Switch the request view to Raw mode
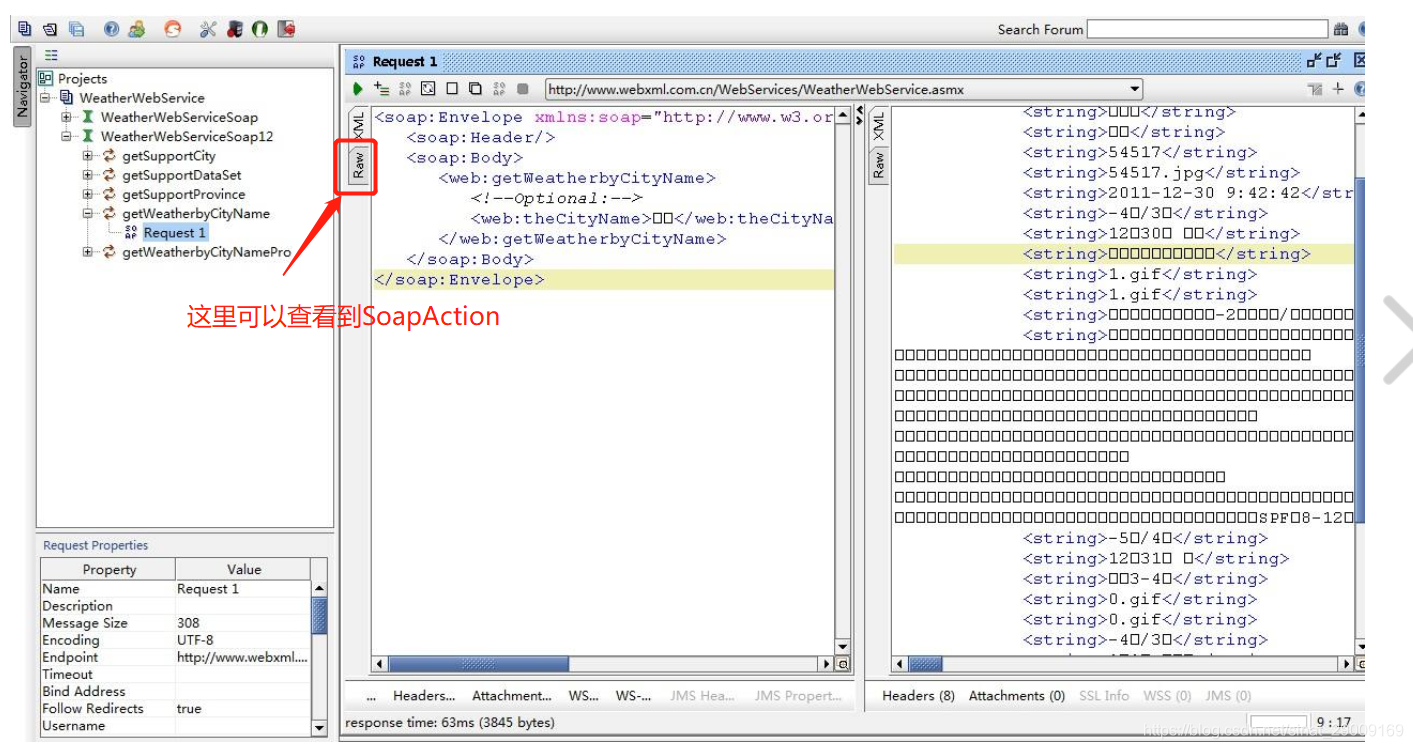 [x=357, y=163]
